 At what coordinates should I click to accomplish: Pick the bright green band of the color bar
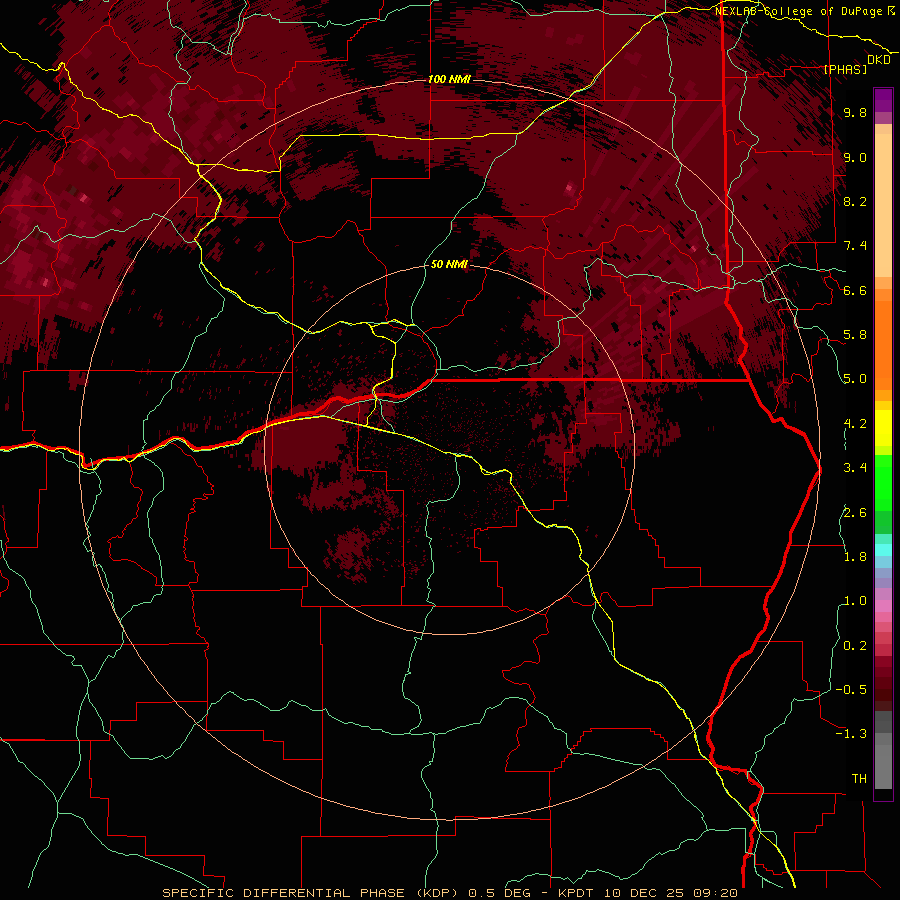[883, 482]
